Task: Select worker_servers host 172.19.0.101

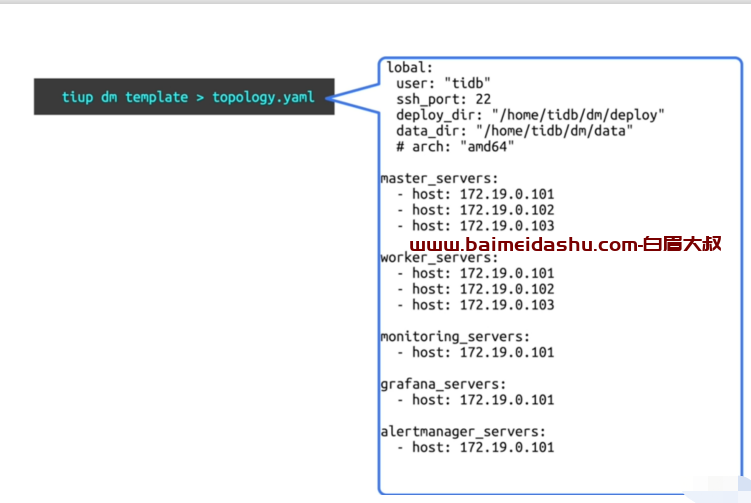Action: (476, 273)
